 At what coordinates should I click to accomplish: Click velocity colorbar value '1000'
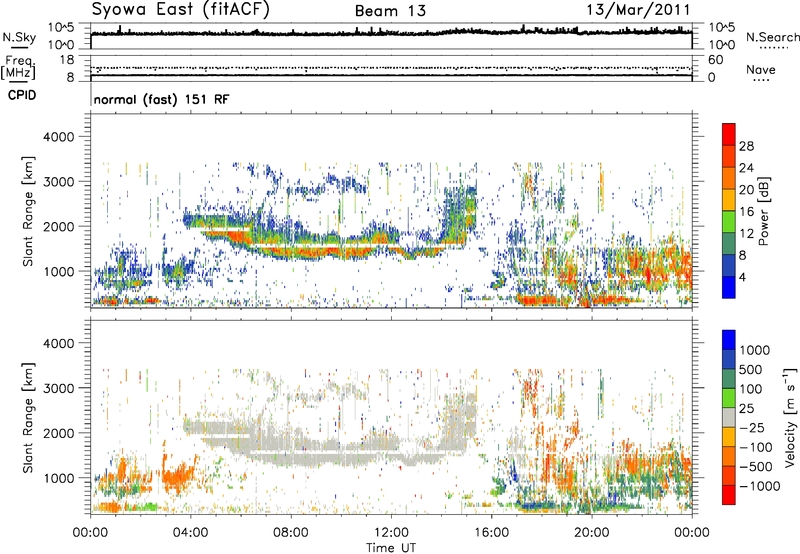pos(754,350)
